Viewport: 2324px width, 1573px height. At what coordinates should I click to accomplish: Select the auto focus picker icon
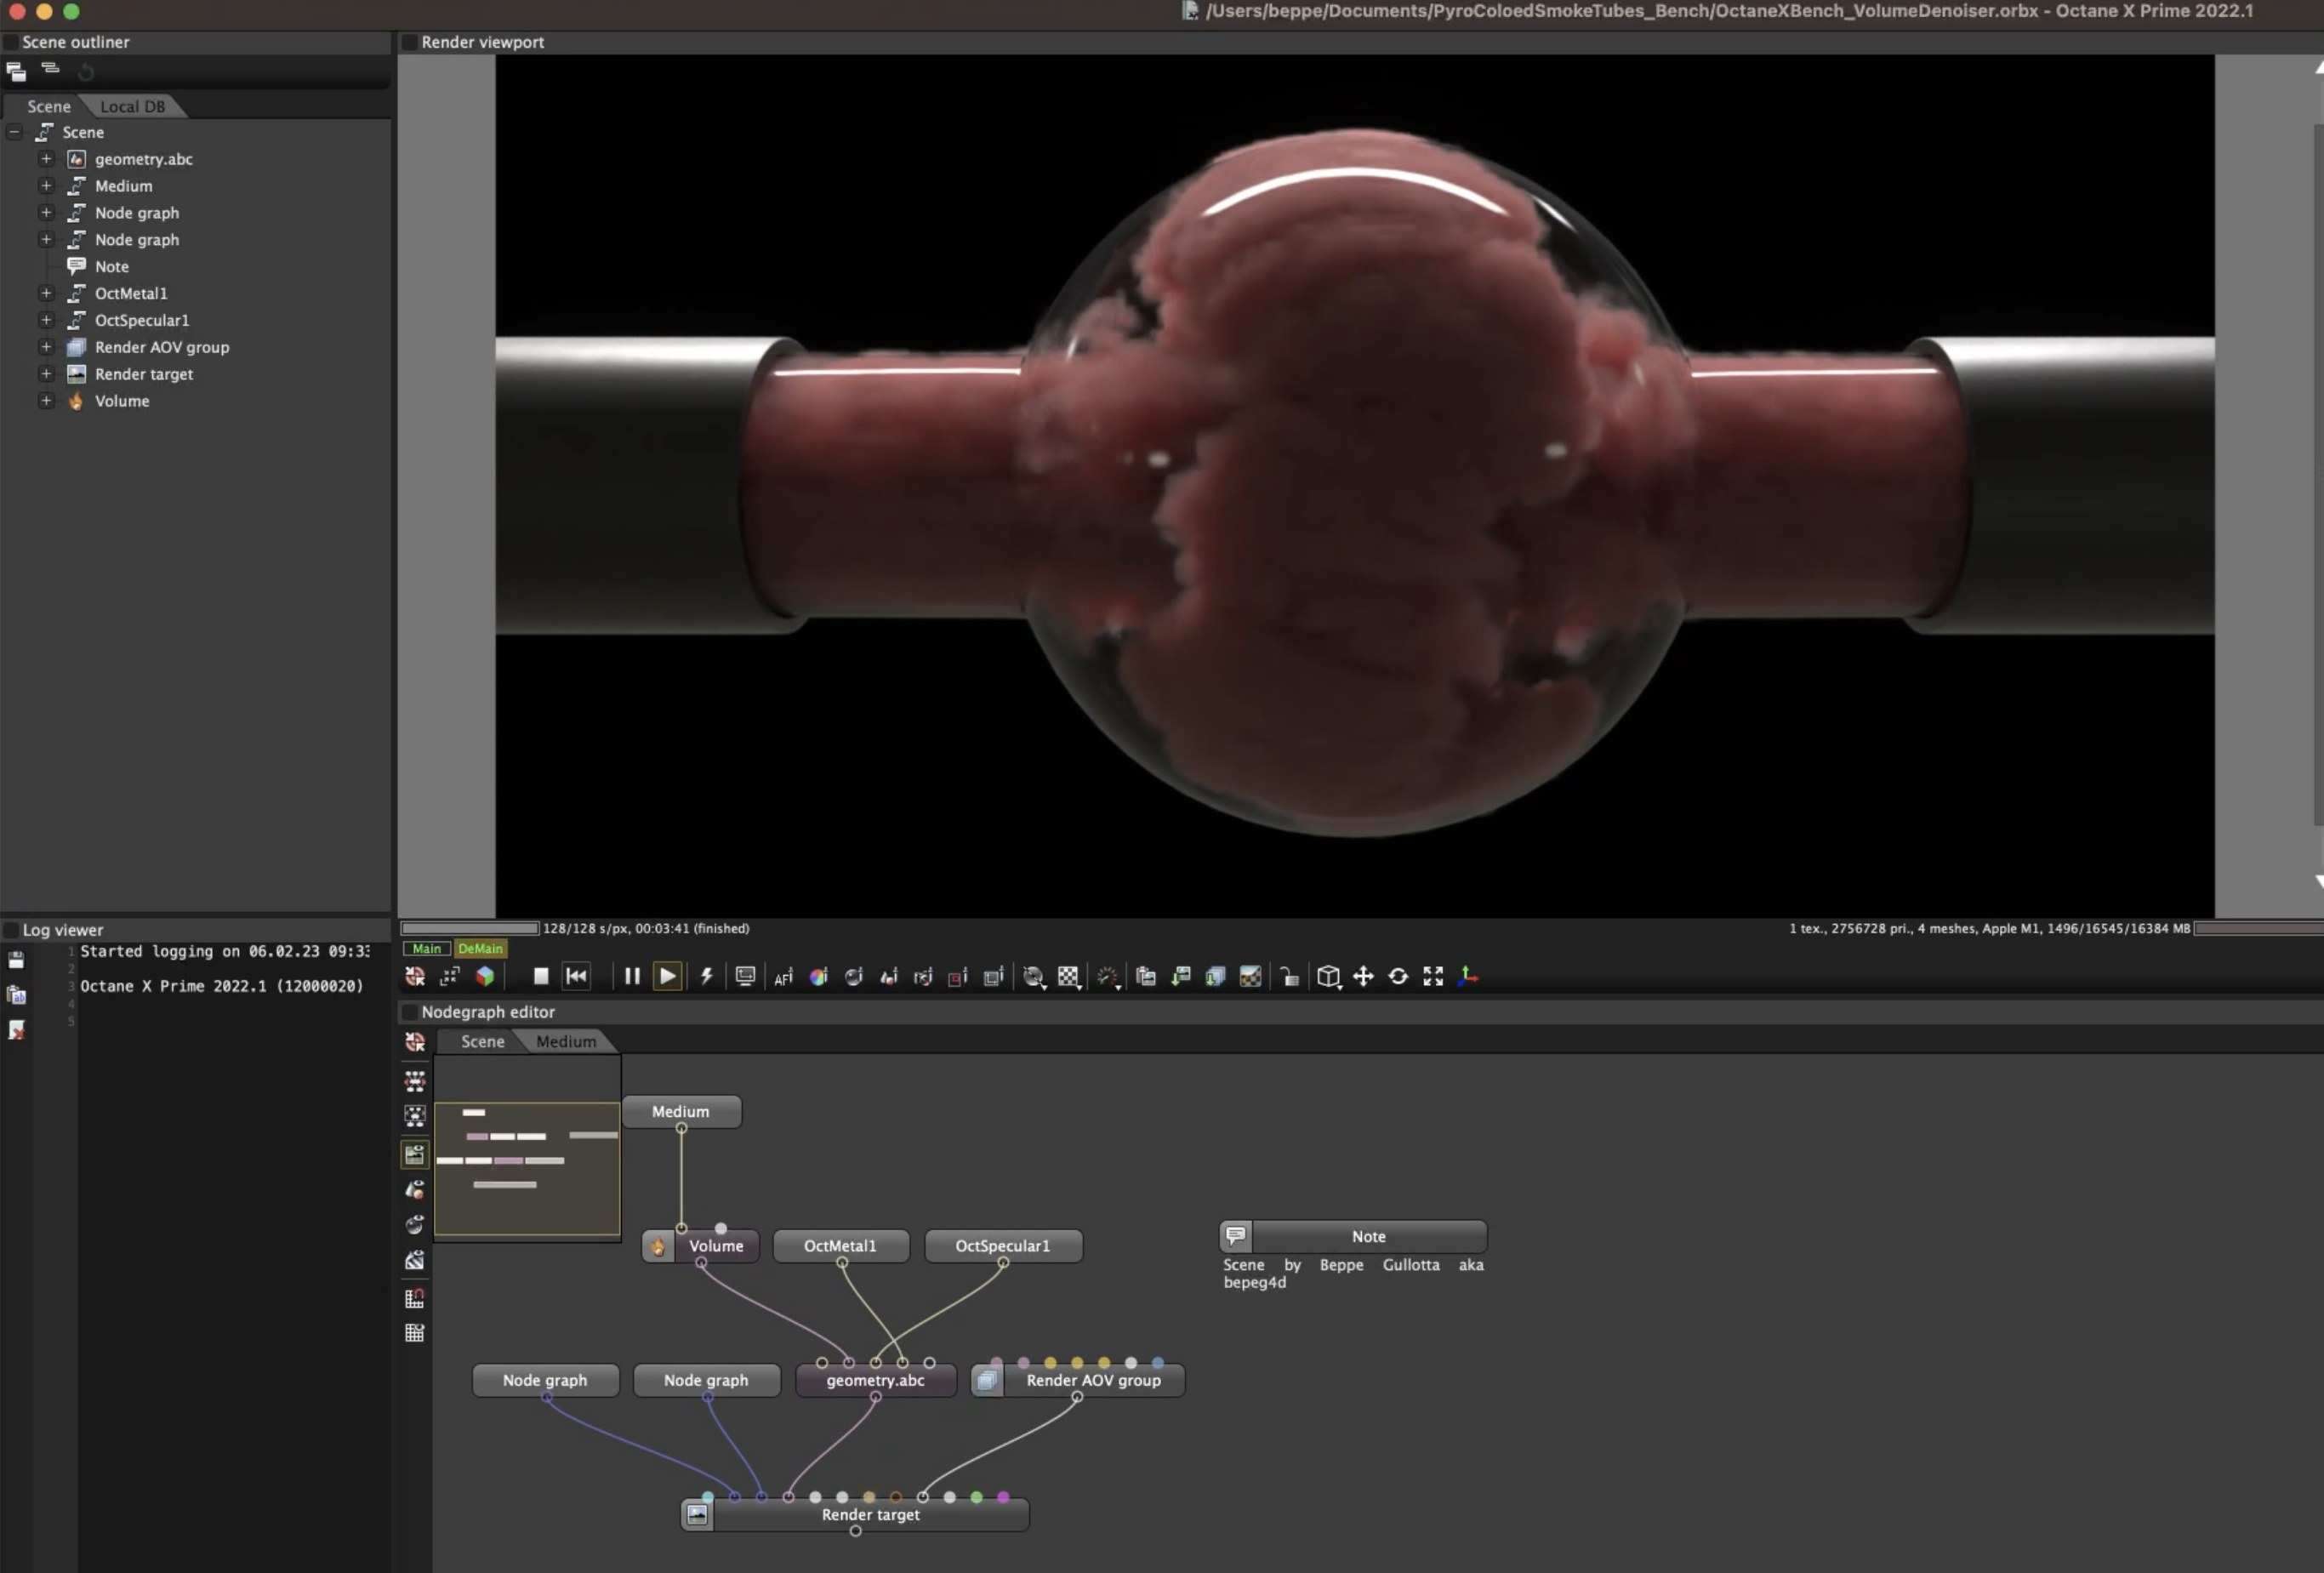click(x=783, y=977)
